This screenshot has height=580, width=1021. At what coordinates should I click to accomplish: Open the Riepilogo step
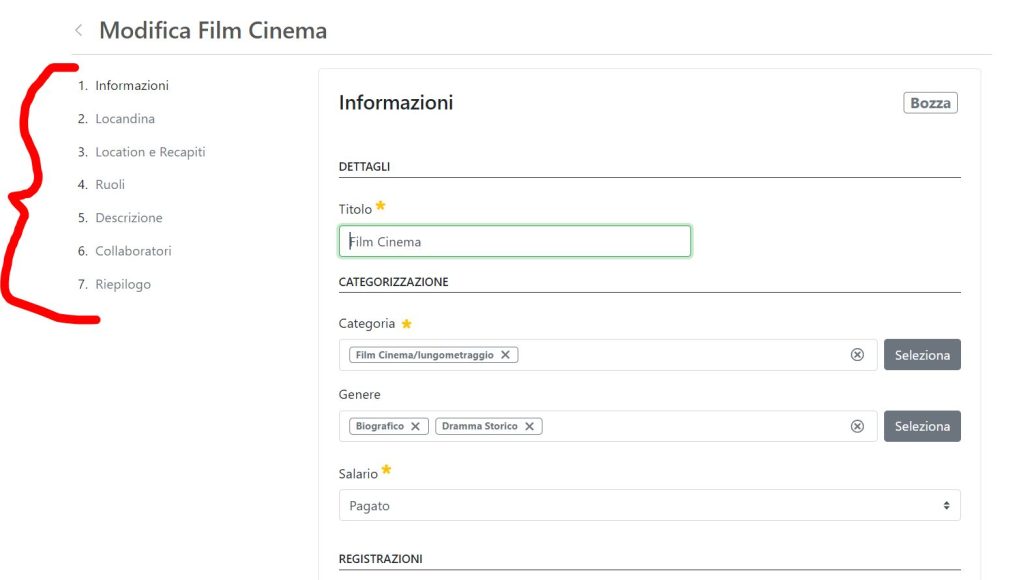pos(123,284)
